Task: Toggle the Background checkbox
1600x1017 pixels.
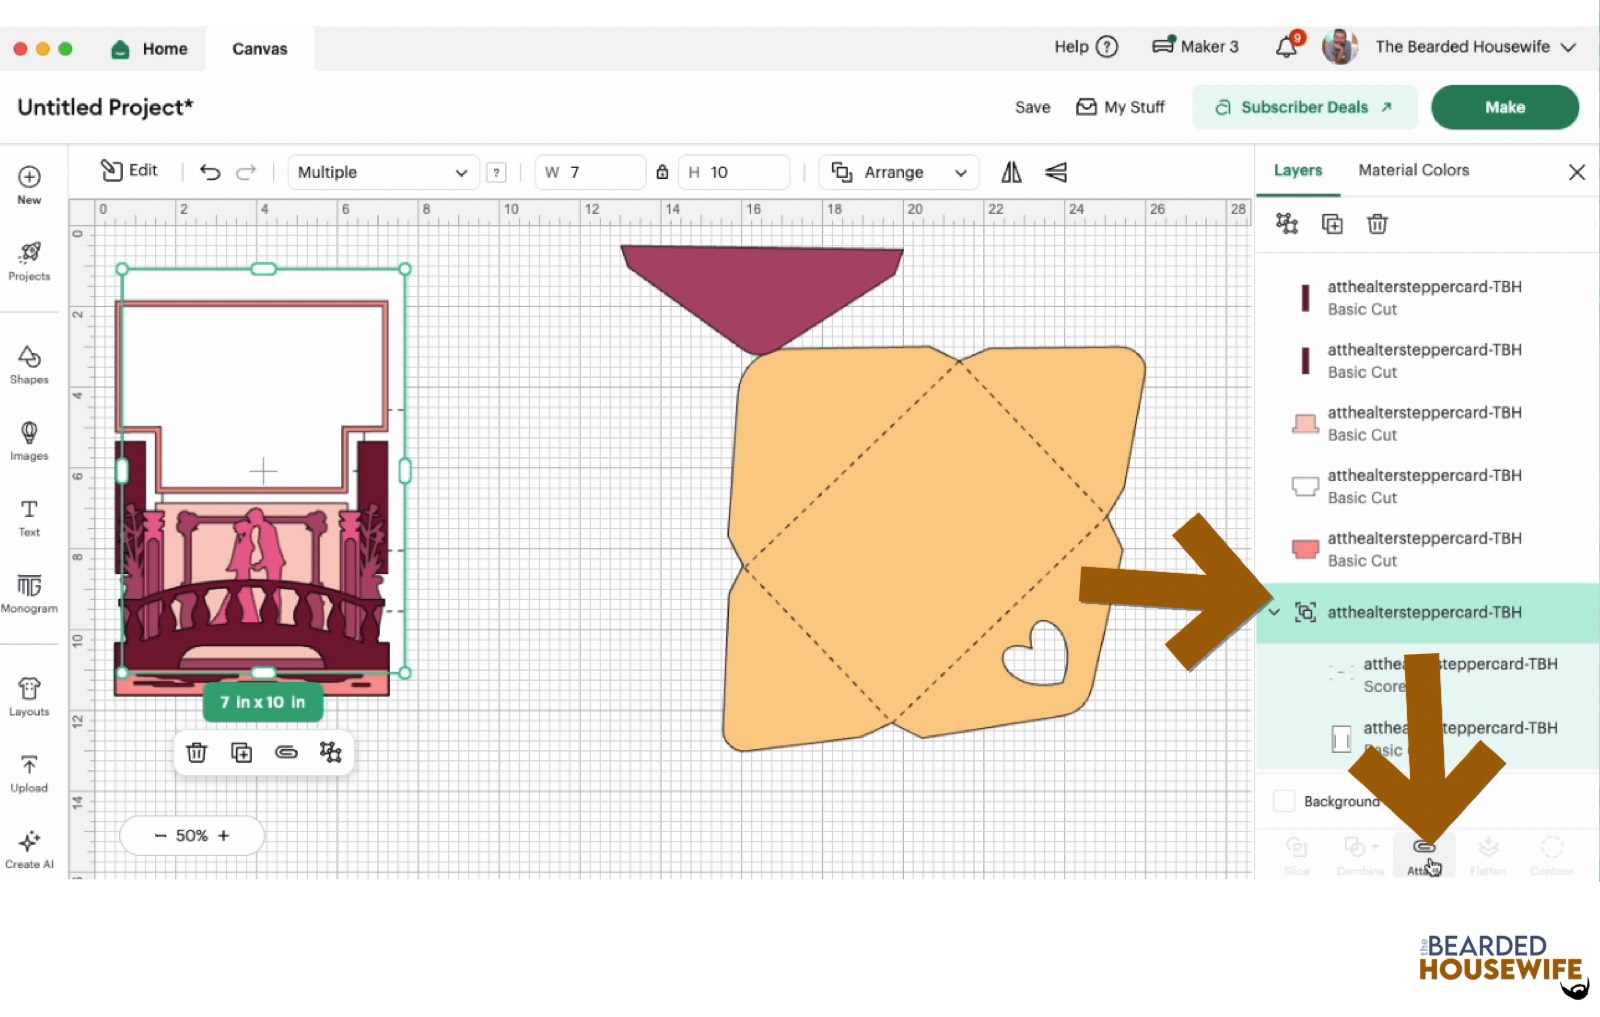Action: [1284, 801]
